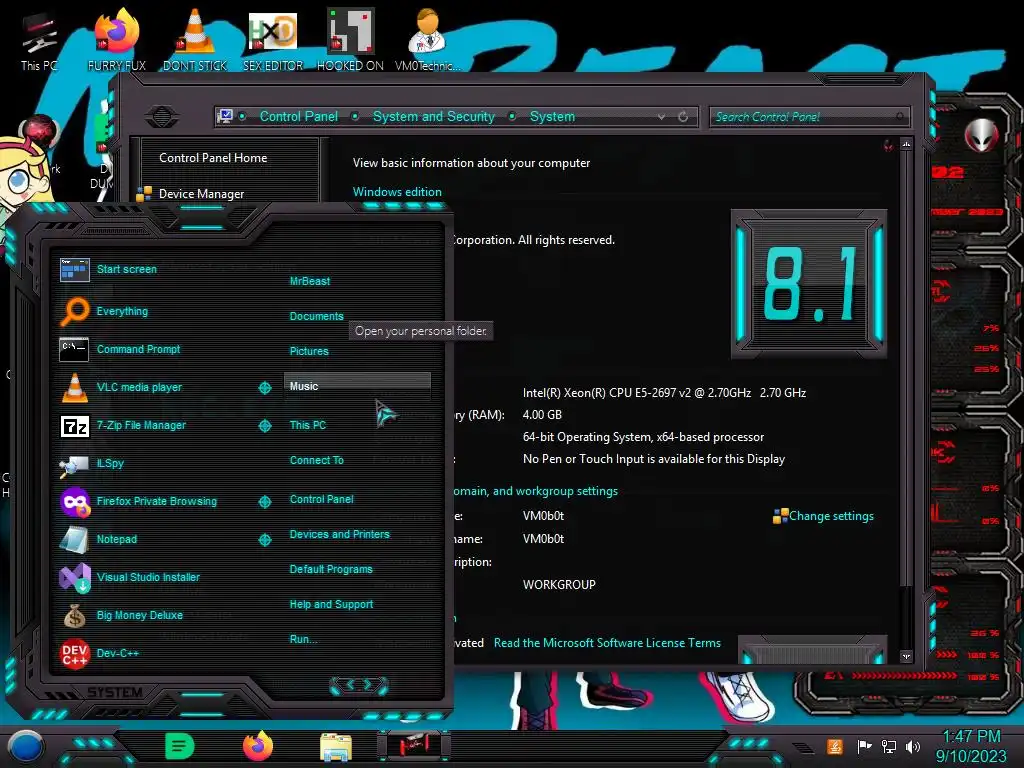Open the Start screen icon in start menu
This screenshot has width=1024, height=768.
74,269
